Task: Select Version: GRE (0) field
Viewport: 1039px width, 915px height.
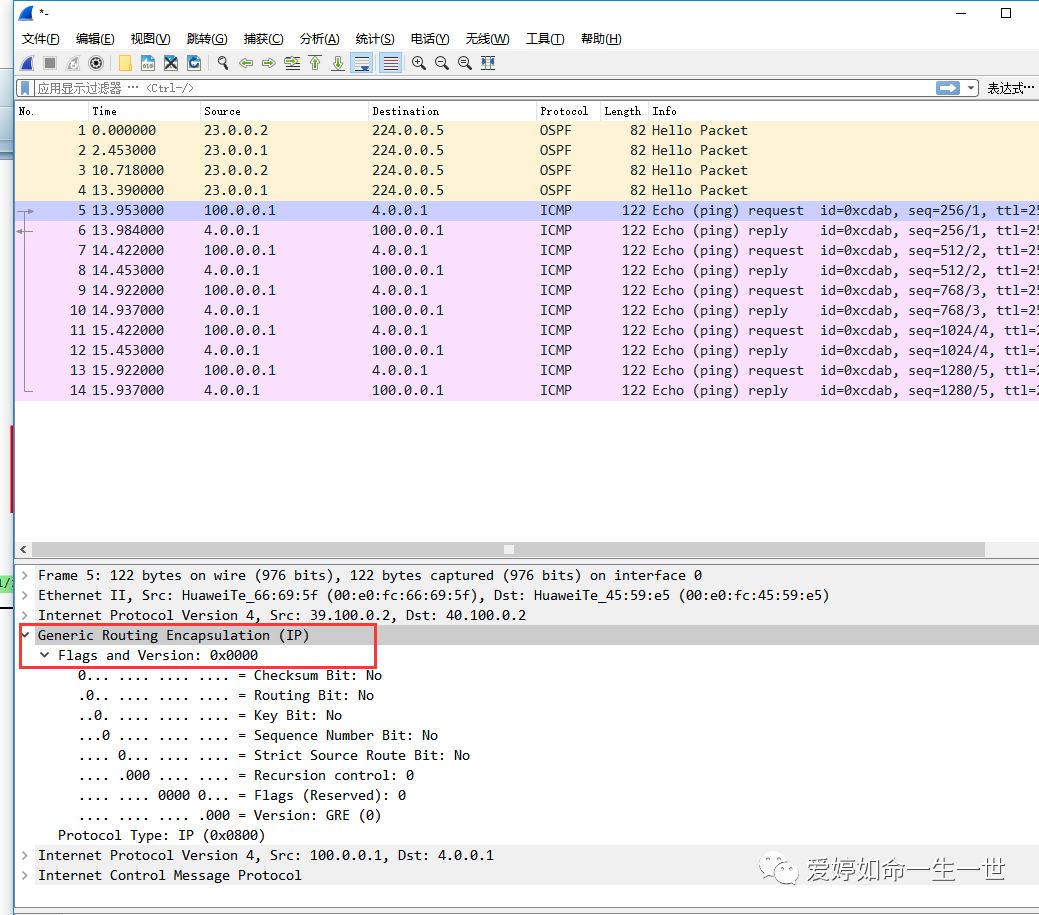Action: click(229, 816)
